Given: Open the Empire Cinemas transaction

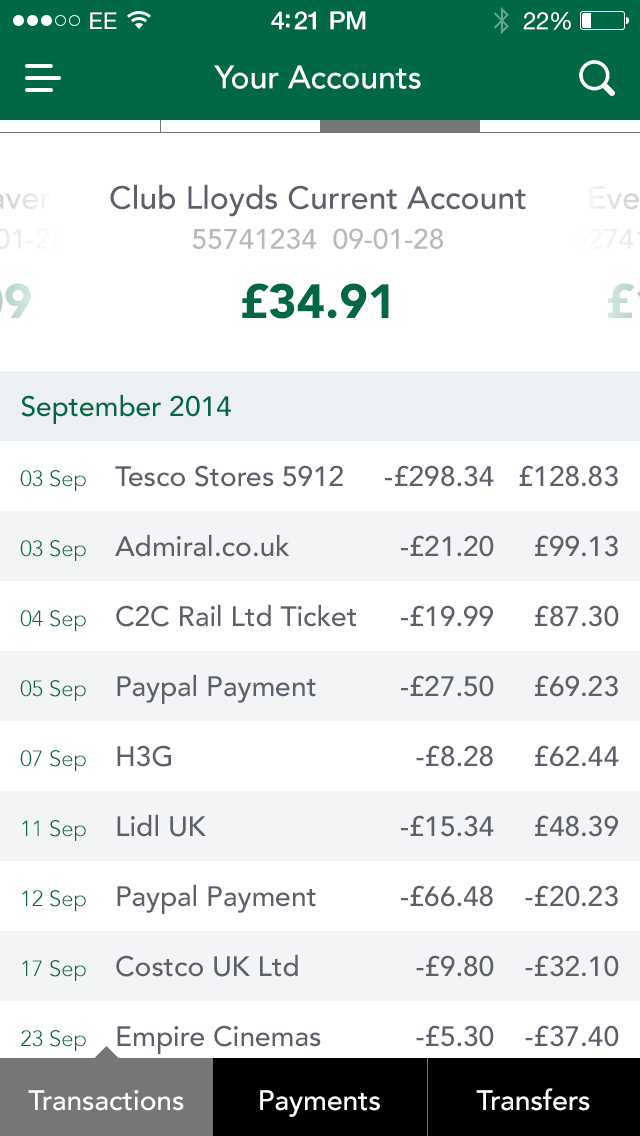Looking at the screenshot, I should click(x=319, y=1035).
